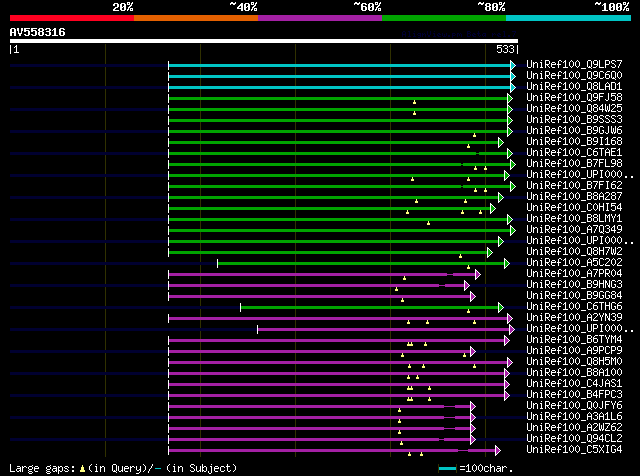640x476 pixels.
Task: Select the UniRef100_A5C202 label
Action: (x=574, y=263)
